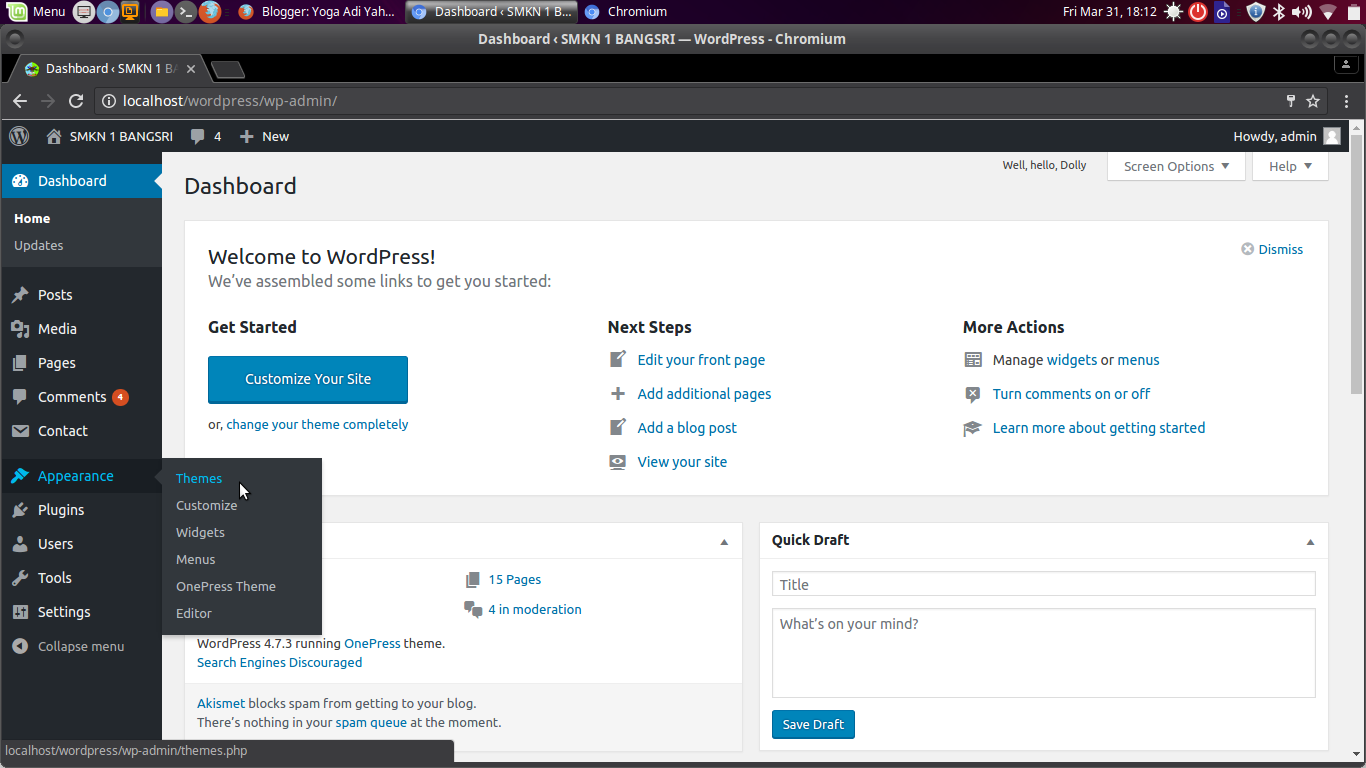1366x768 pixels.
Task: Collapse the Quick Draft panel with its arrow
Action: click(1310, 542)
